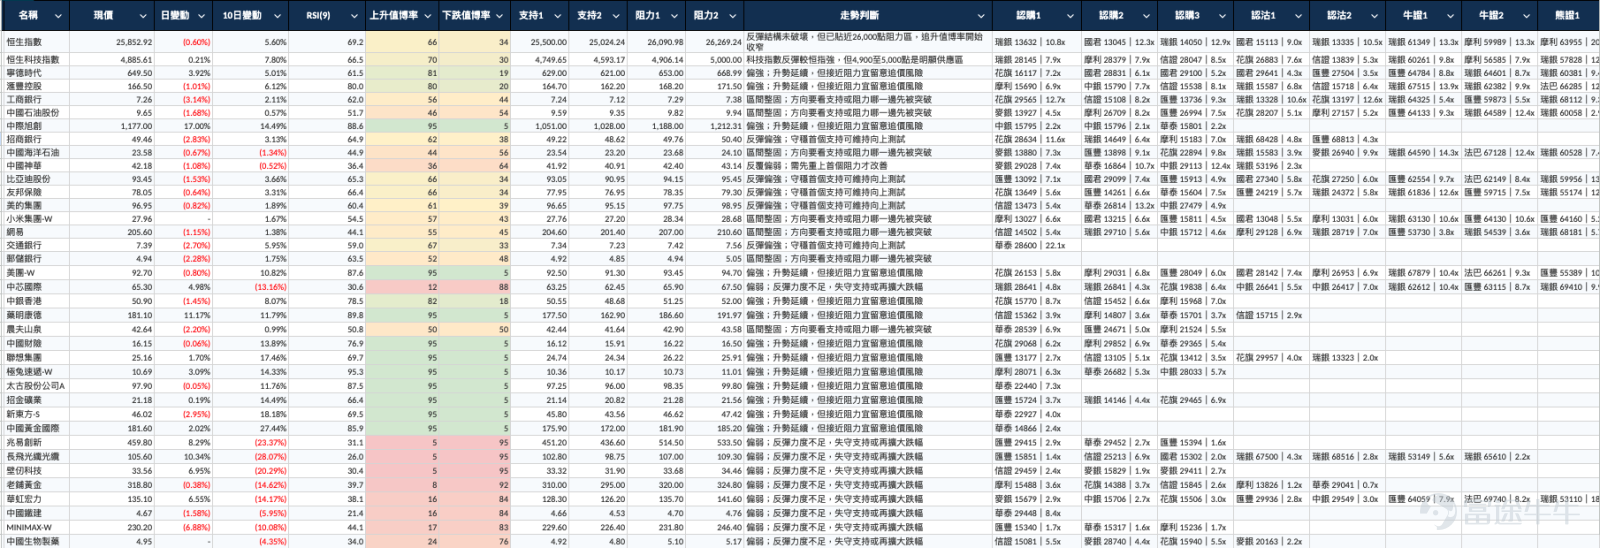
Task: Select the 藥明康德 name cell
Action: [36, 315]
